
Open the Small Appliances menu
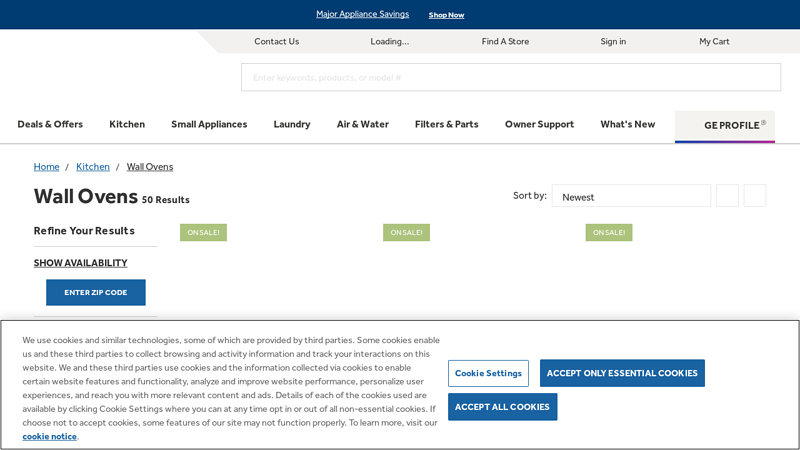(209, 124)
